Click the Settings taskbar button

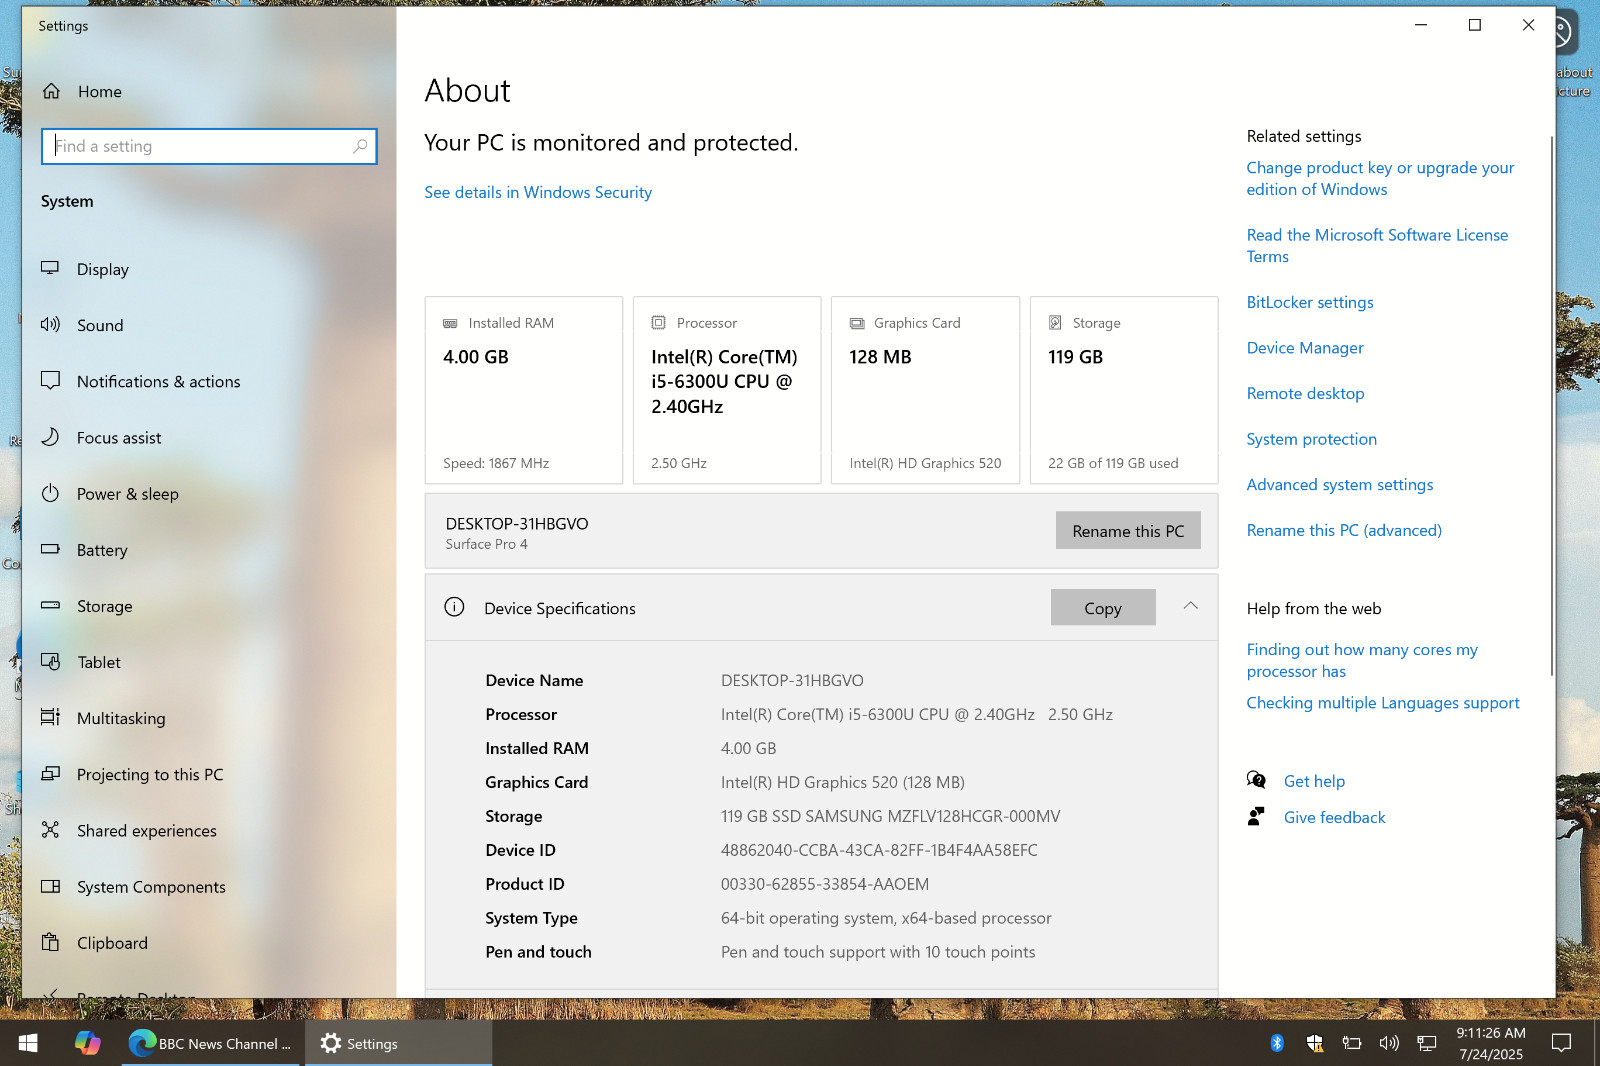[398, 1043]
